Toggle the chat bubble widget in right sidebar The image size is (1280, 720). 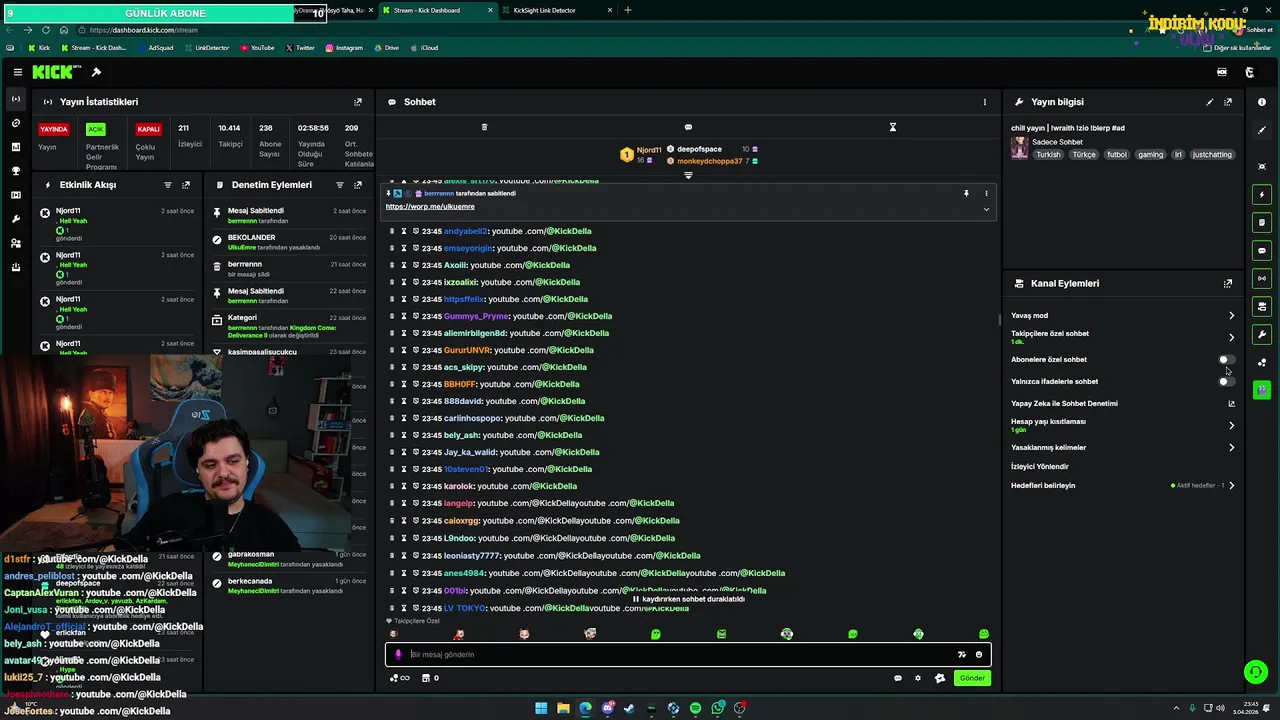(1262, 250)
